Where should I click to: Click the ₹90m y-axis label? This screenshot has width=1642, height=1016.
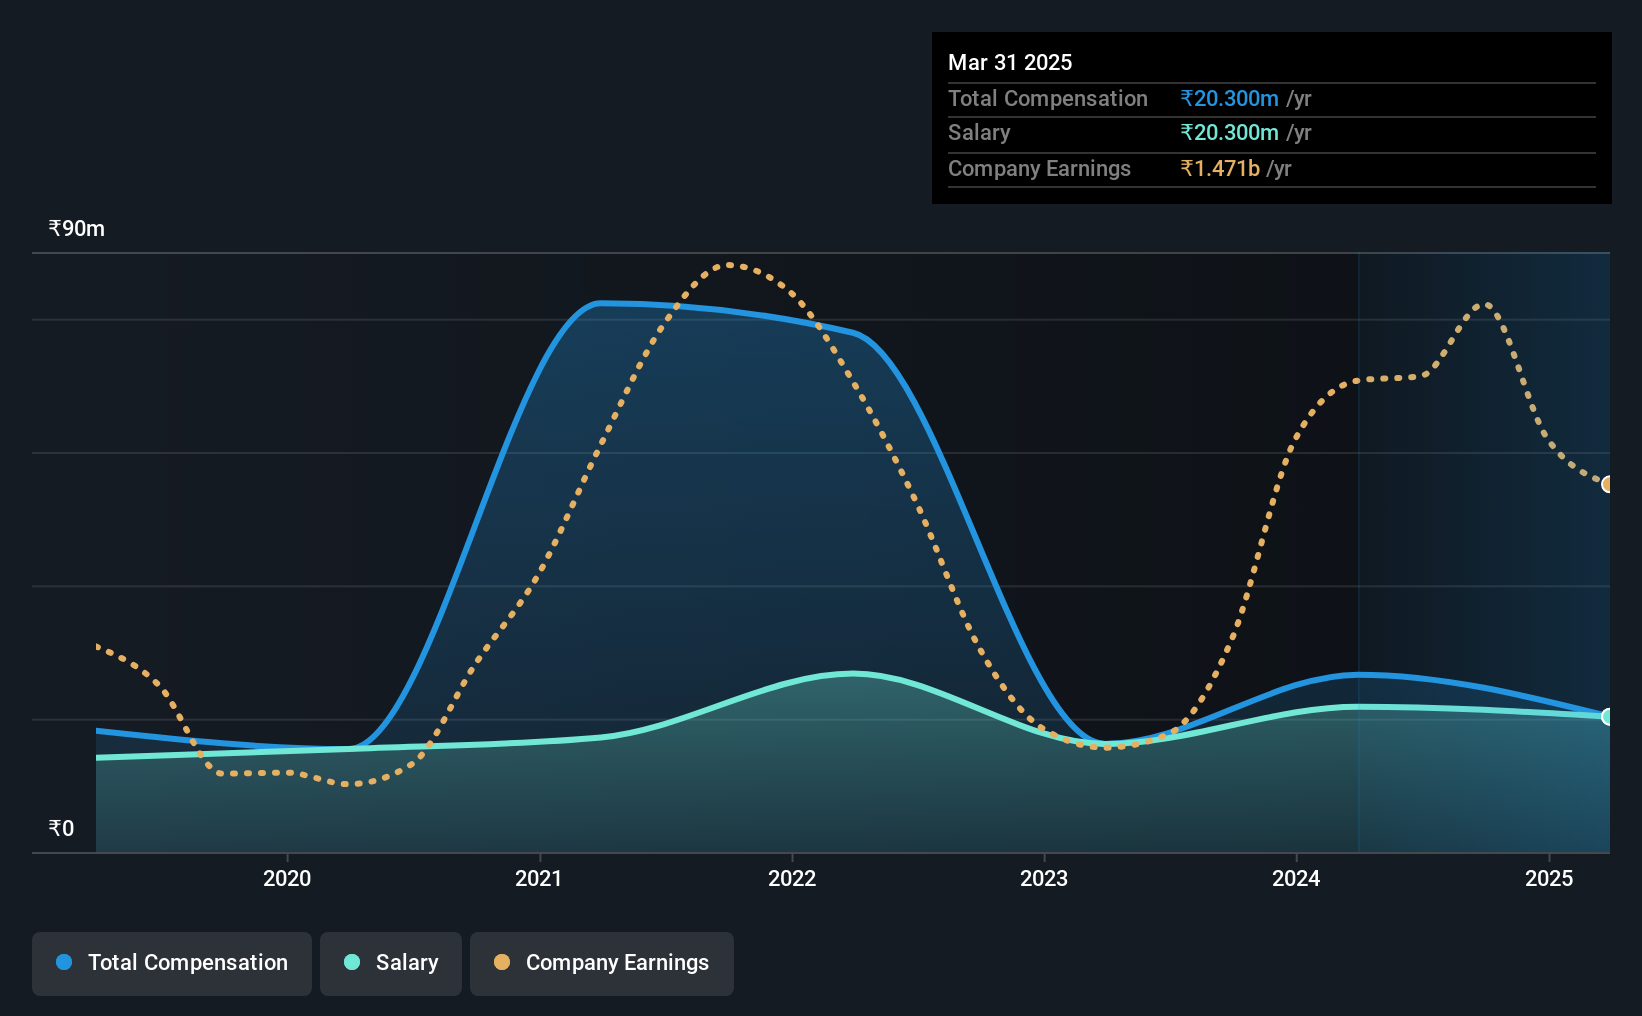77,228
